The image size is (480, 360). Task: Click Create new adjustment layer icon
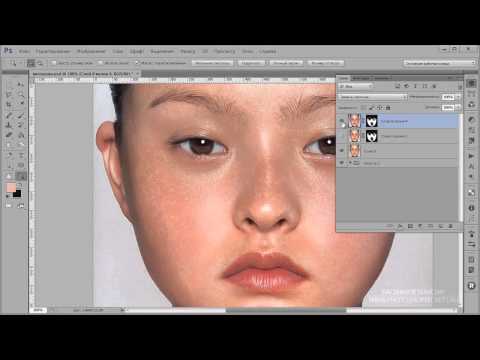click(x=420, y=226)
